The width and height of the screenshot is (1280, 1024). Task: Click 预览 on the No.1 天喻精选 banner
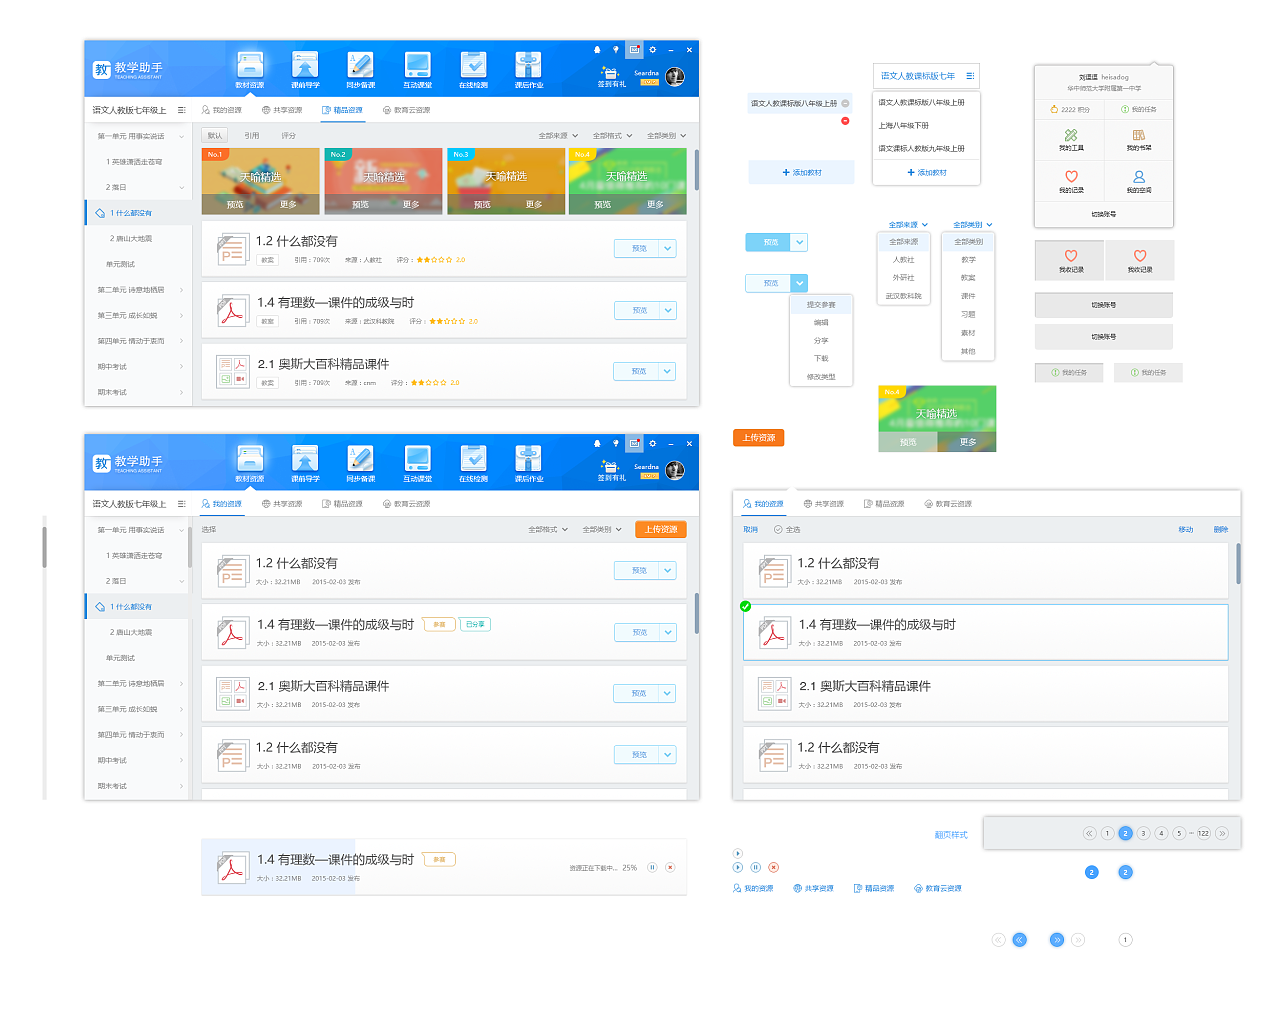coord(235,204)
